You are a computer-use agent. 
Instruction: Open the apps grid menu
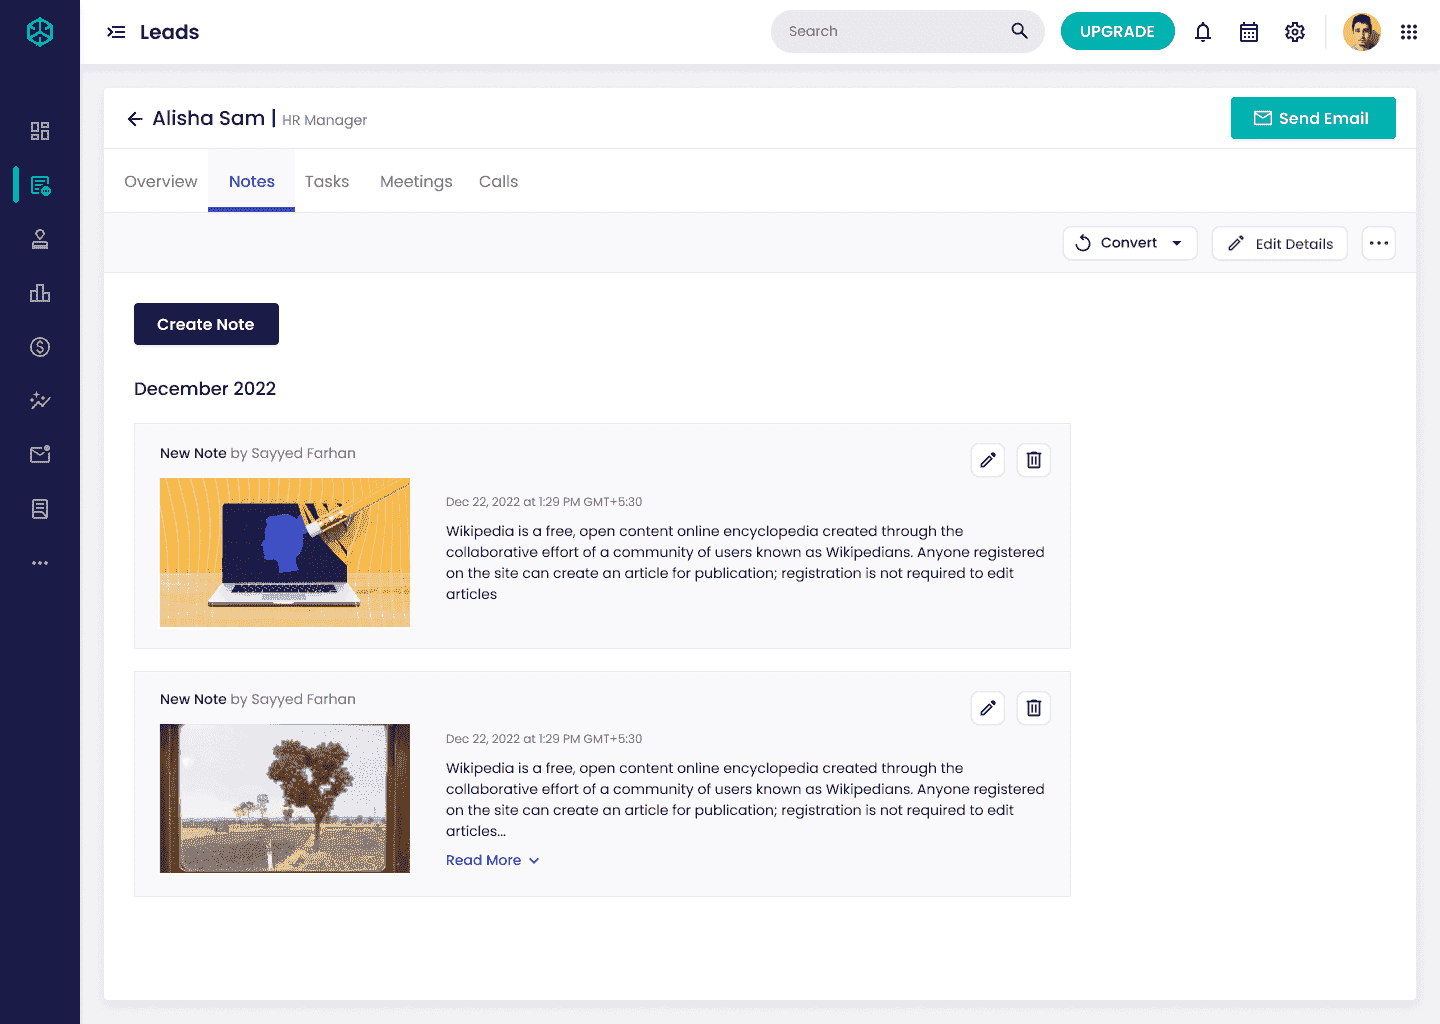[1409, 32]
